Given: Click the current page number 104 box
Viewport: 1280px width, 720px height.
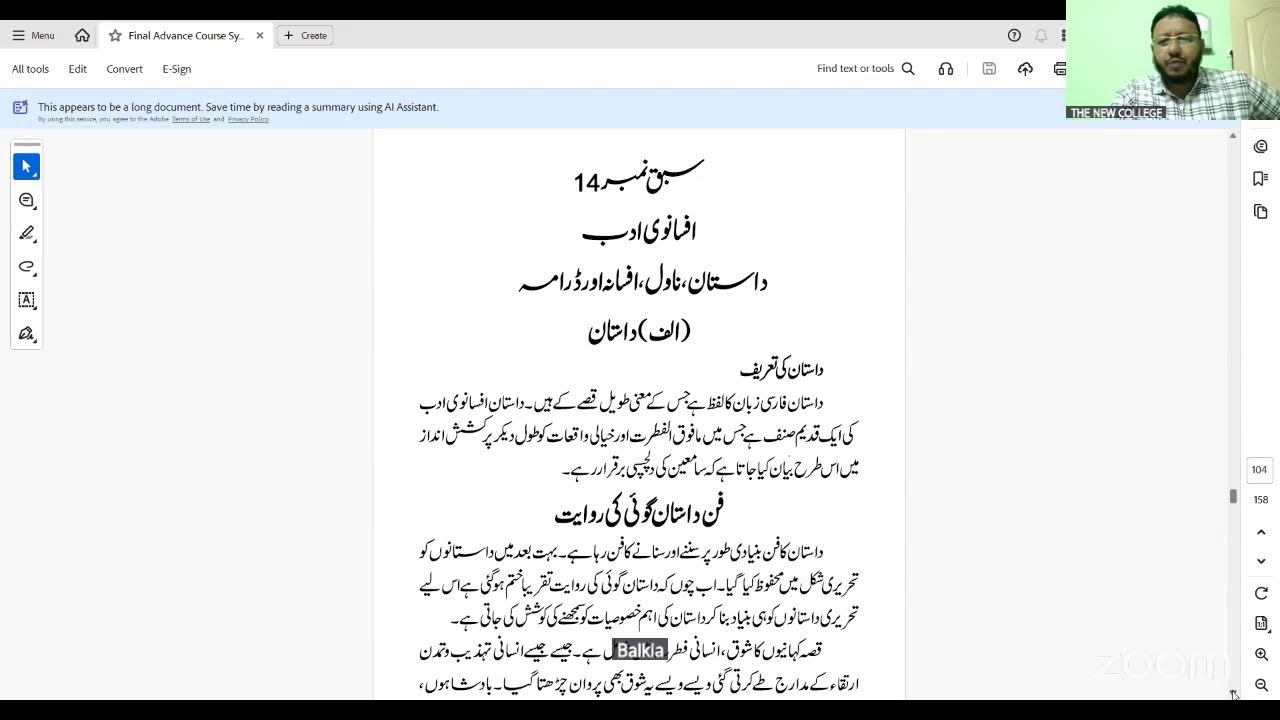Looking at the screenshot, I should click(x=1260, y=469).
